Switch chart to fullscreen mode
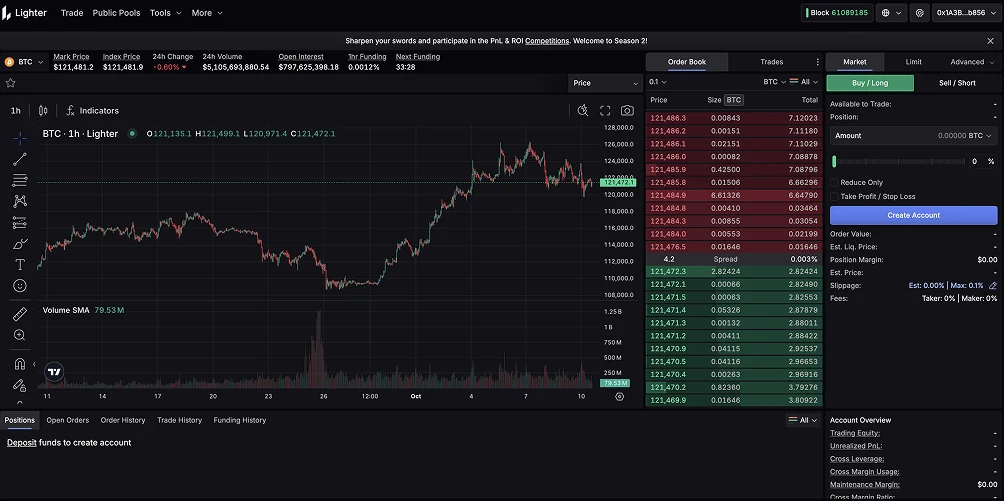1004x501 pixels. 605,111
